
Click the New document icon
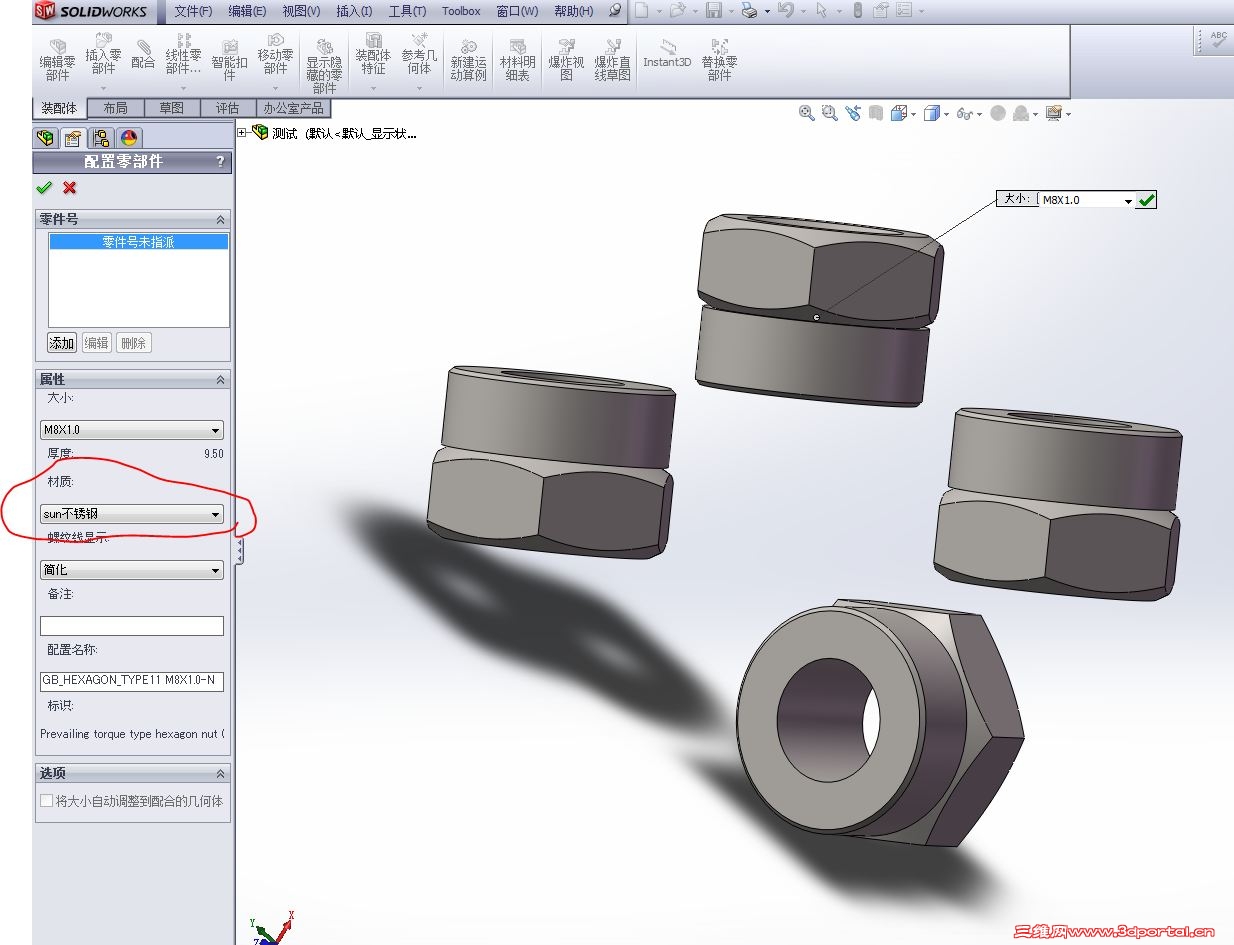pyautogui.click(x=641, y=11)
